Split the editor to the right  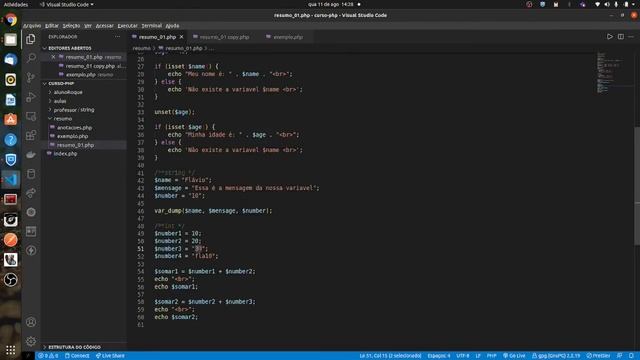620,37
